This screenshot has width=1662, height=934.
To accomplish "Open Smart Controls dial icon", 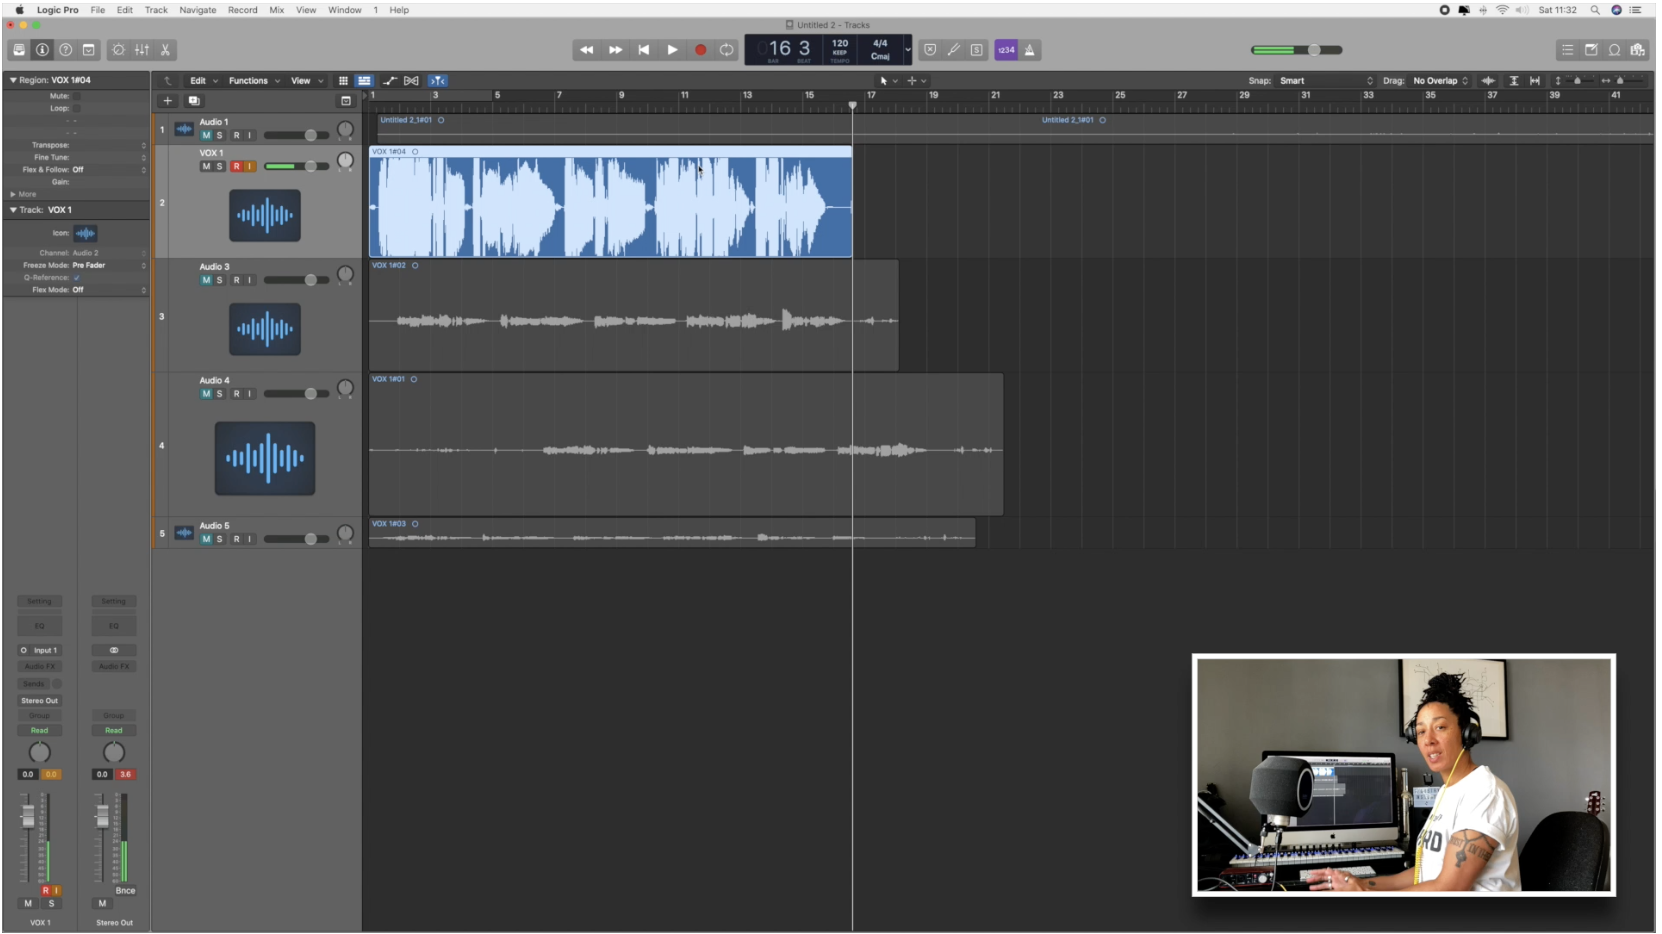I will (x=118, y=50).
